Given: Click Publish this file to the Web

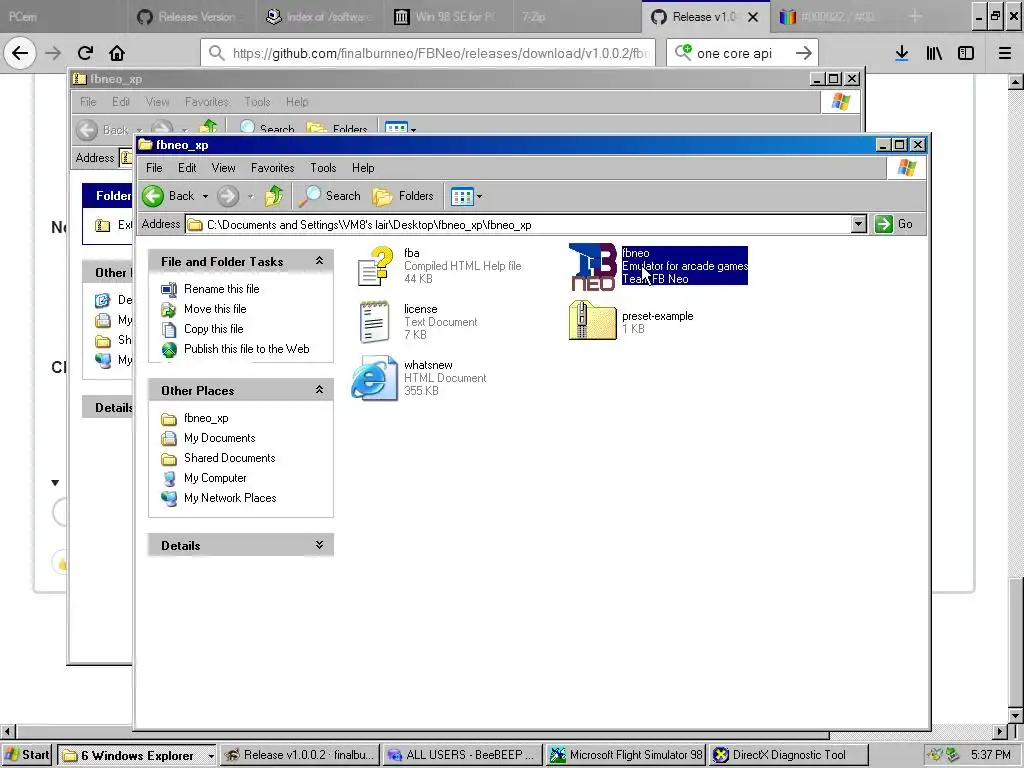Looking at the screenshot, I should (x=246, y=349).
